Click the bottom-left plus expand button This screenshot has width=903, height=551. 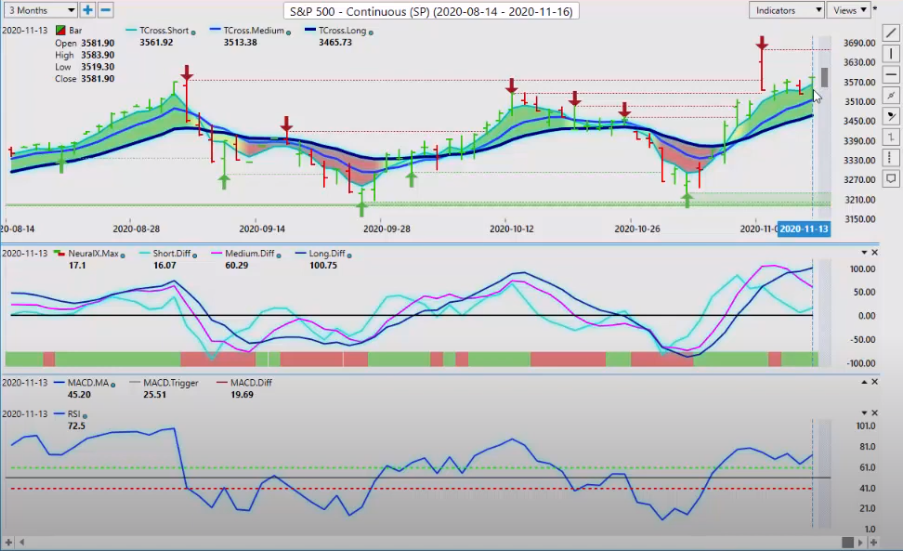[8, 542]
